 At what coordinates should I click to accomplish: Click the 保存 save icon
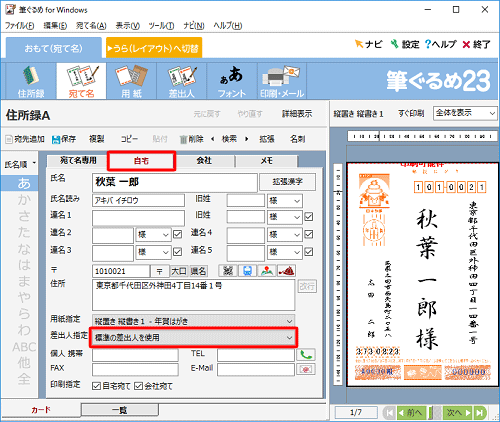coord(64,139)
